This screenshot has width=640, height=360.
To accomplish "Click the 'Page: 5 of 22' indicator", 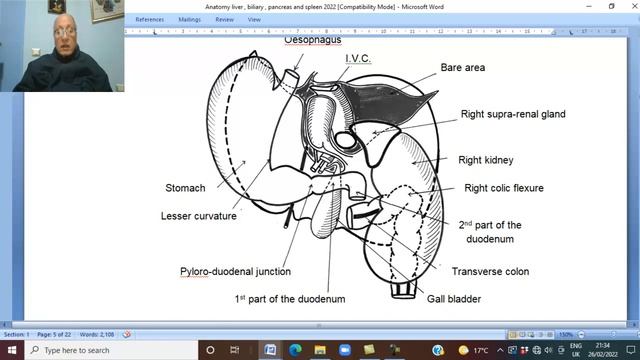I will [x=54, y=334].
